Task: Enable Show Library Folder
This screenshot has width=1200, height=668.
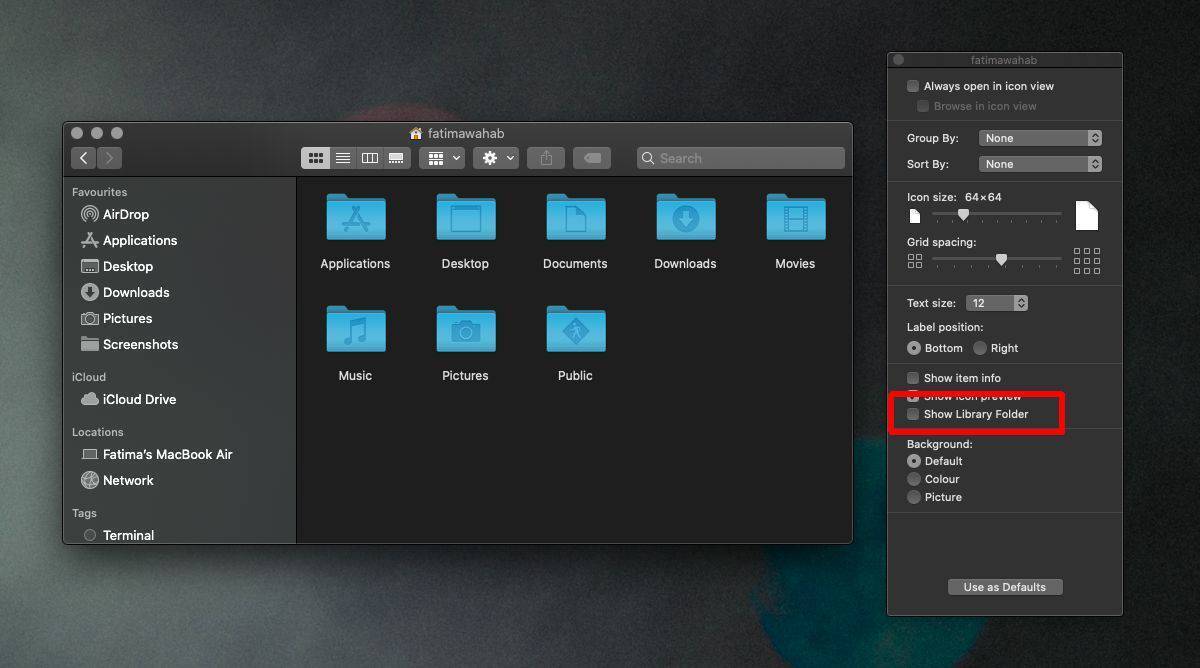Action: tap(913, 414)
